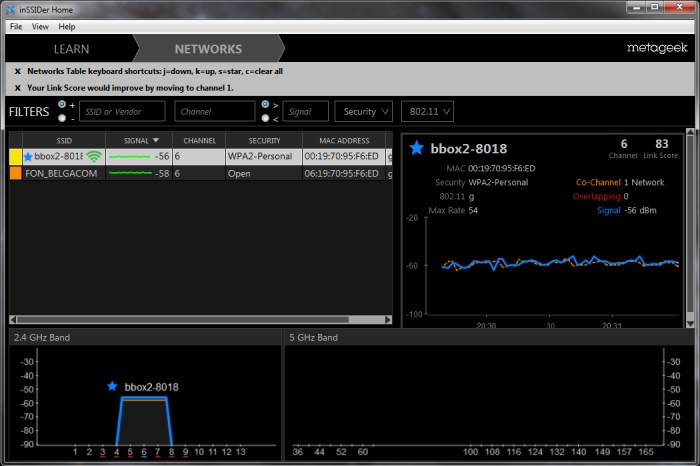Focus the Channel filter field

(215, 112)
